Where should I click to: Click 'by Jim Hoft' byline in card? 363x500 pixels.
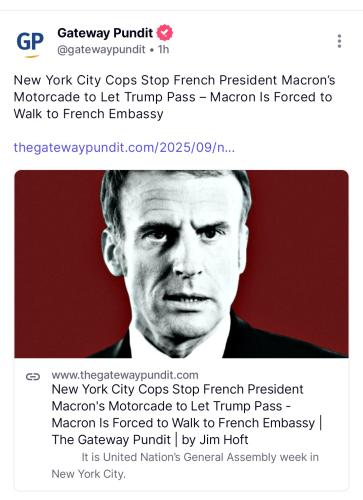tap(215, 440)
